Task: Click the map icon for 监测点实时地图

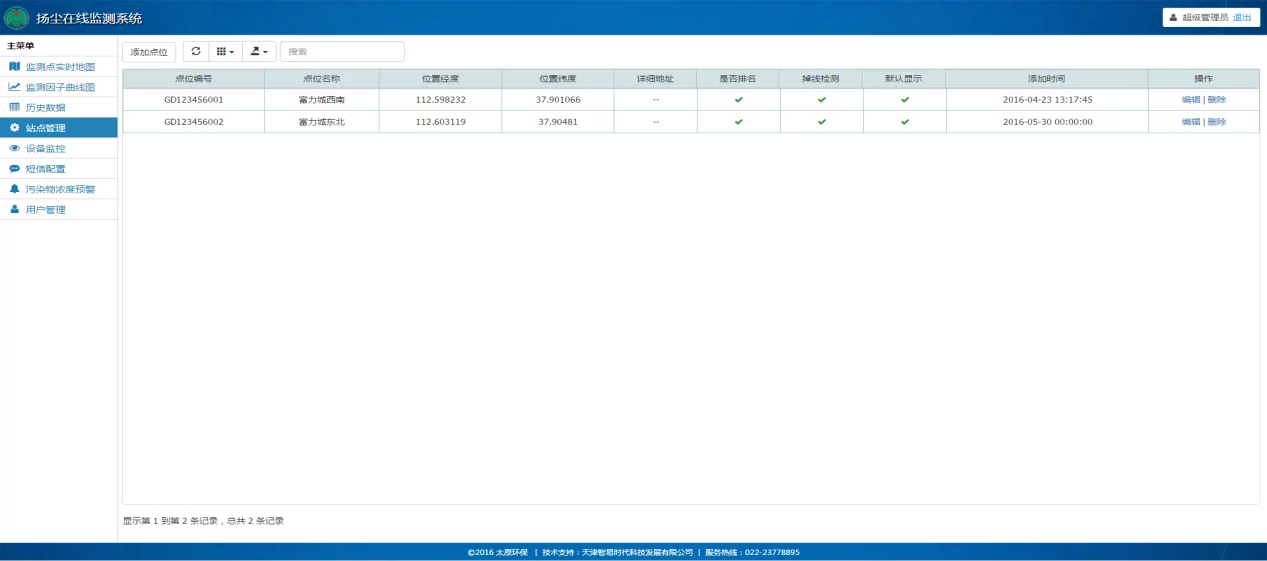Action: coord(14,67)
